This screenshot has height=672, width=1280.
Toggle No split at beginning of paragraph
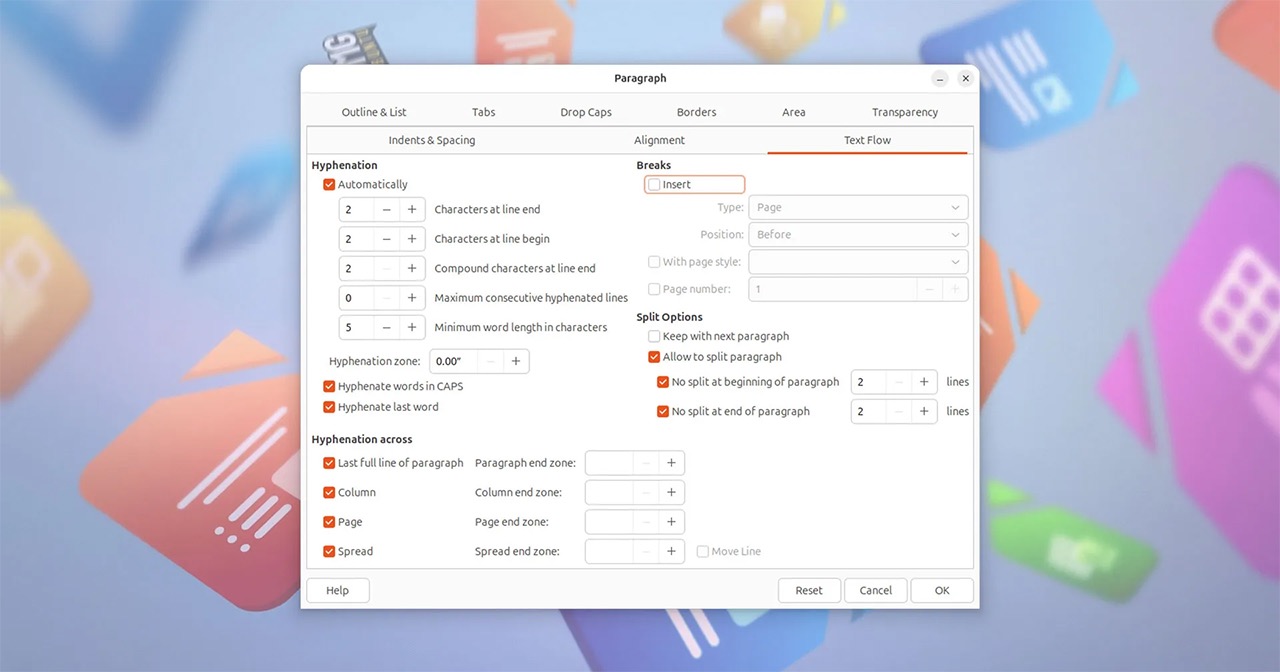663,382
